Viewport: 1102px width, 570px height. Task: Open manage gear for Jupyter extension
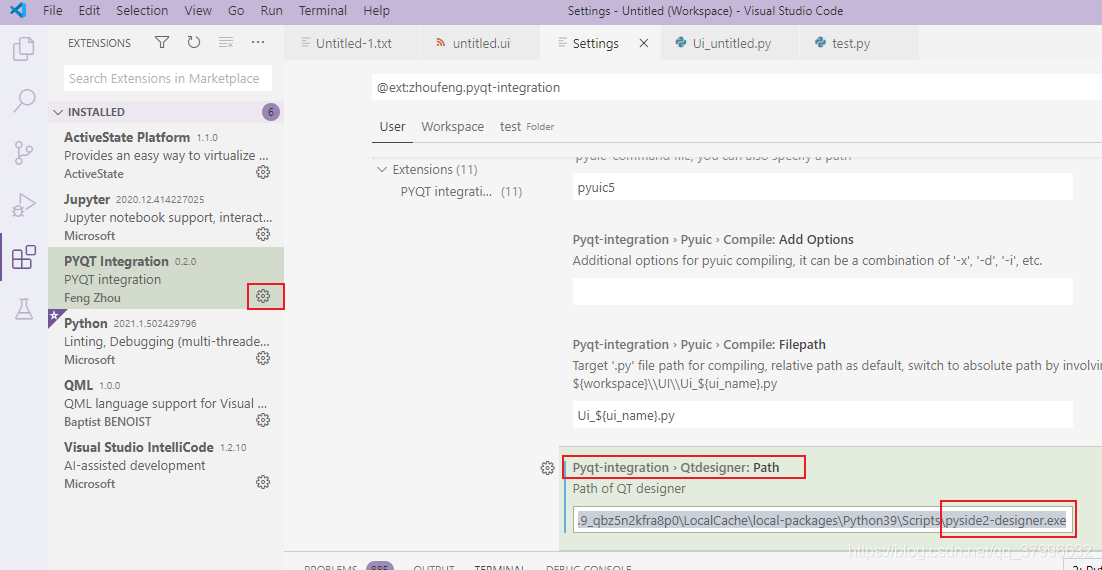tap(263, 234)
